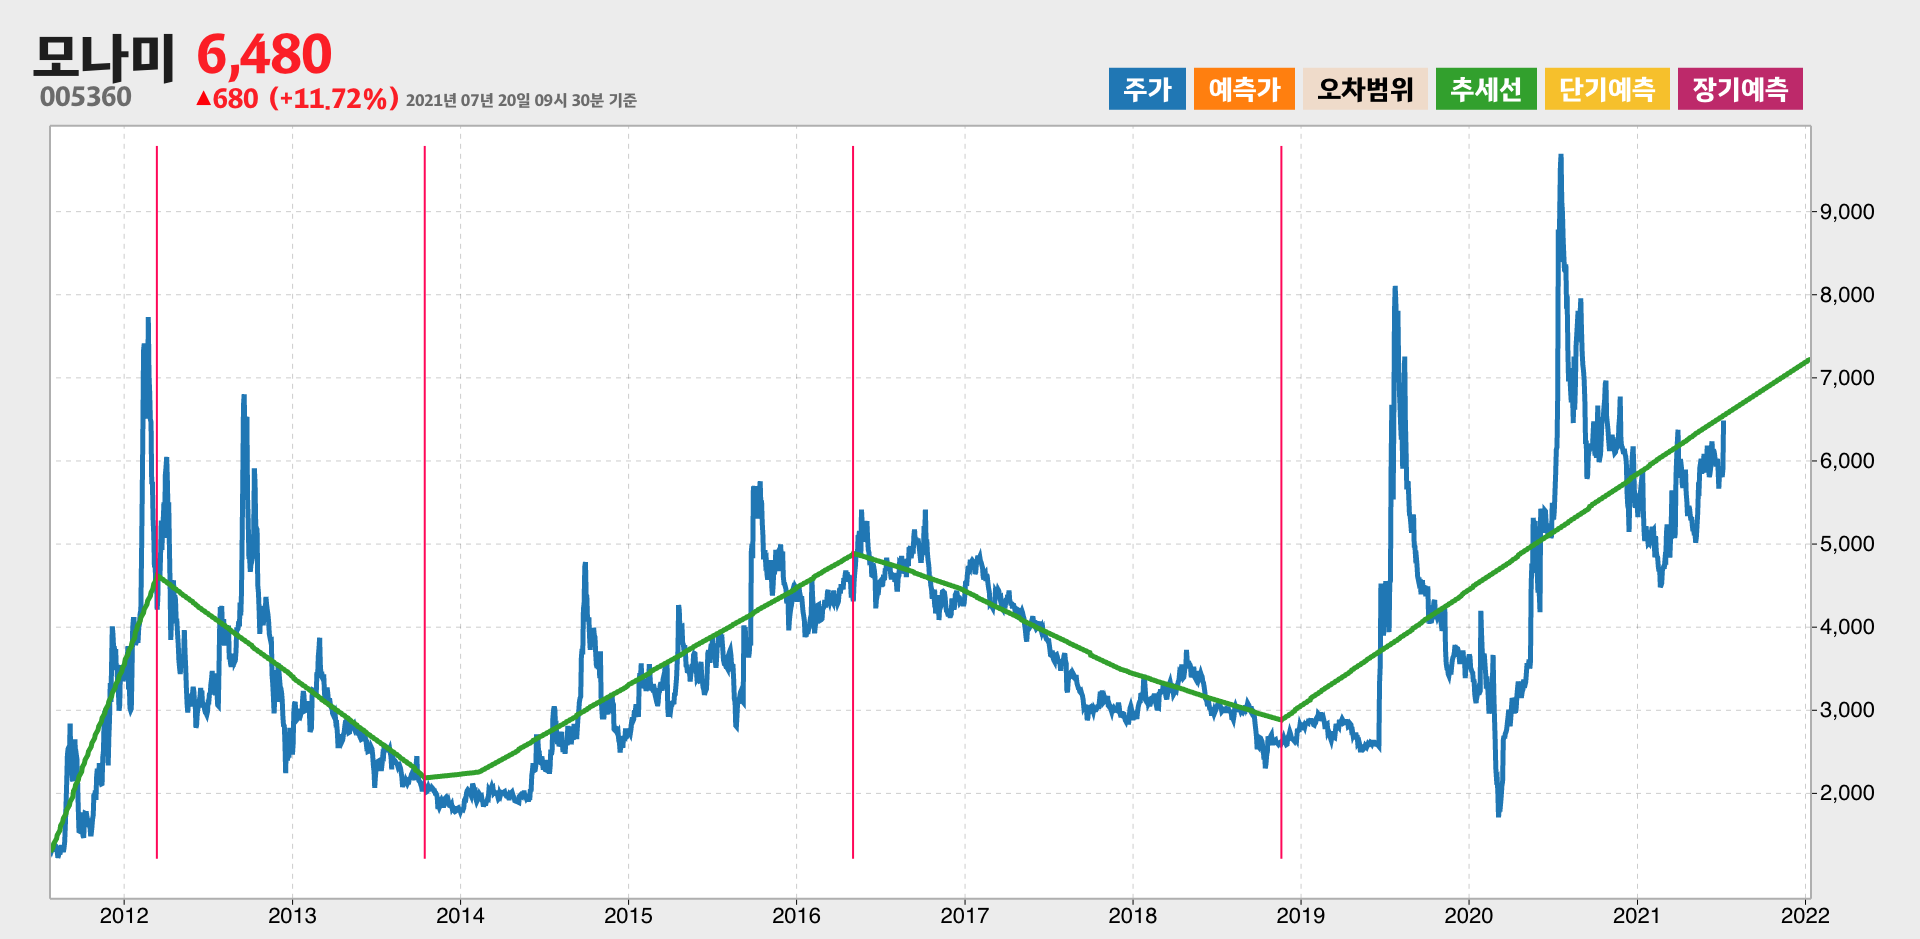Click the 2015 x-axis year label
The width and height of the screenshot is (1920, 939).
point(628,916)
